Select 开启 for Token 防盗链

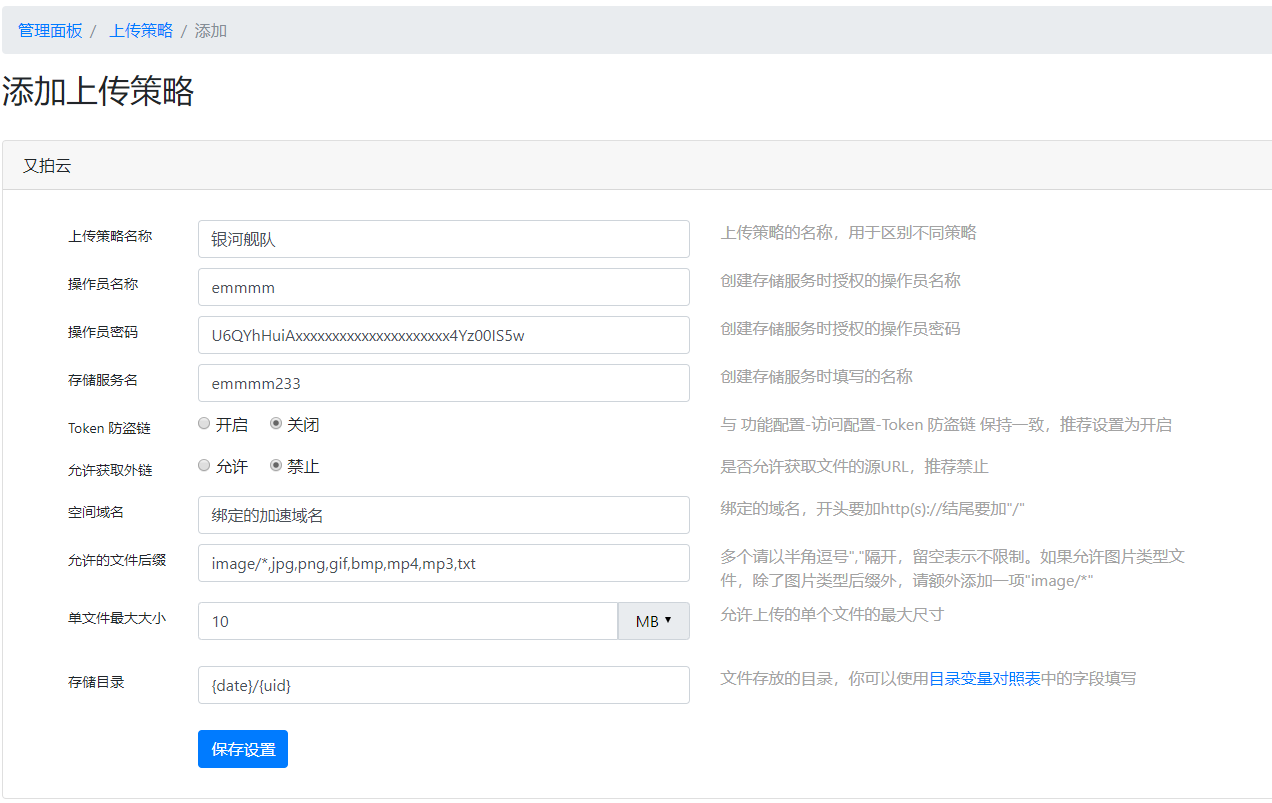[205, 424]
